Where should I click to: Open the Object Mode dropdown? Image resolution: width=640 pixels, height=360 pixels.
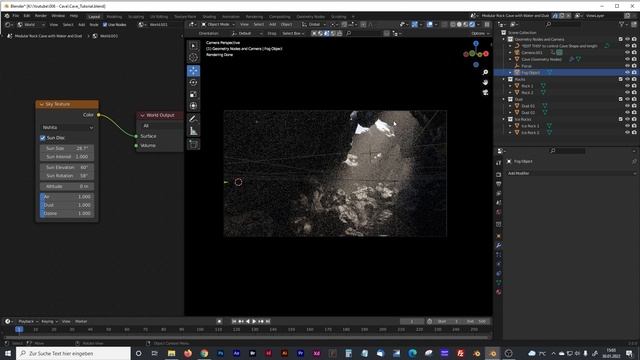coord(218,24)
